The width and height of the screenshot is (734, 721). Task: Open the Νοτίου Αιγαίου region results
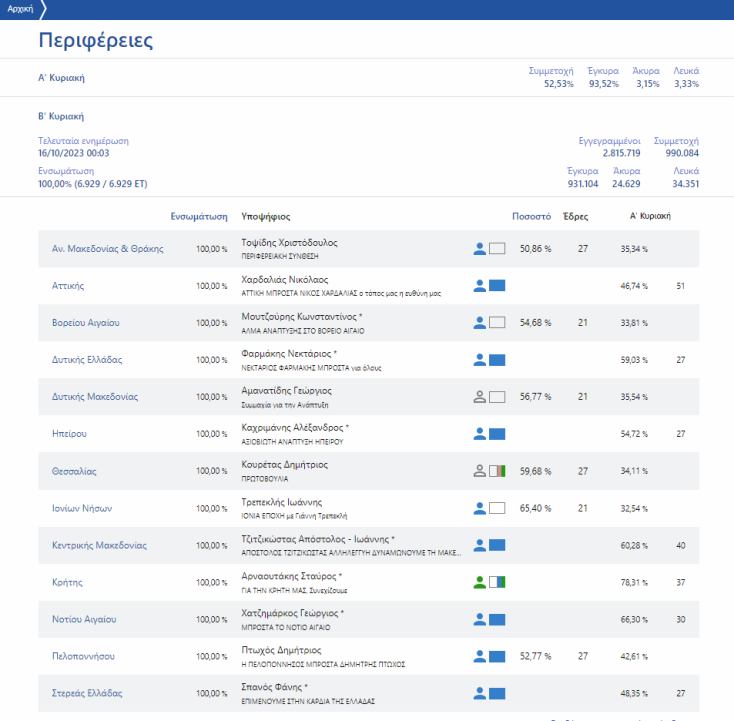pos(85,619)
